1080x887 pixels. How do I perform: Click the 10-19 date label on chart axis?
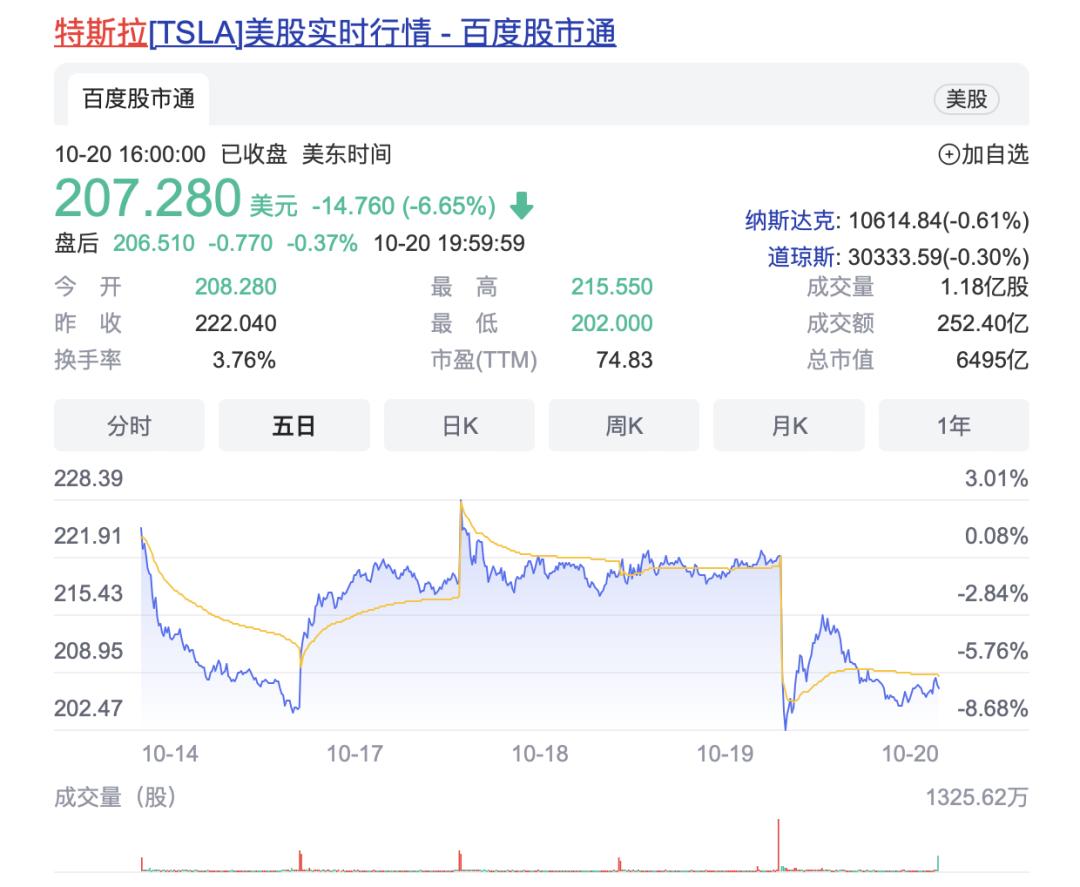pos(725,753)
